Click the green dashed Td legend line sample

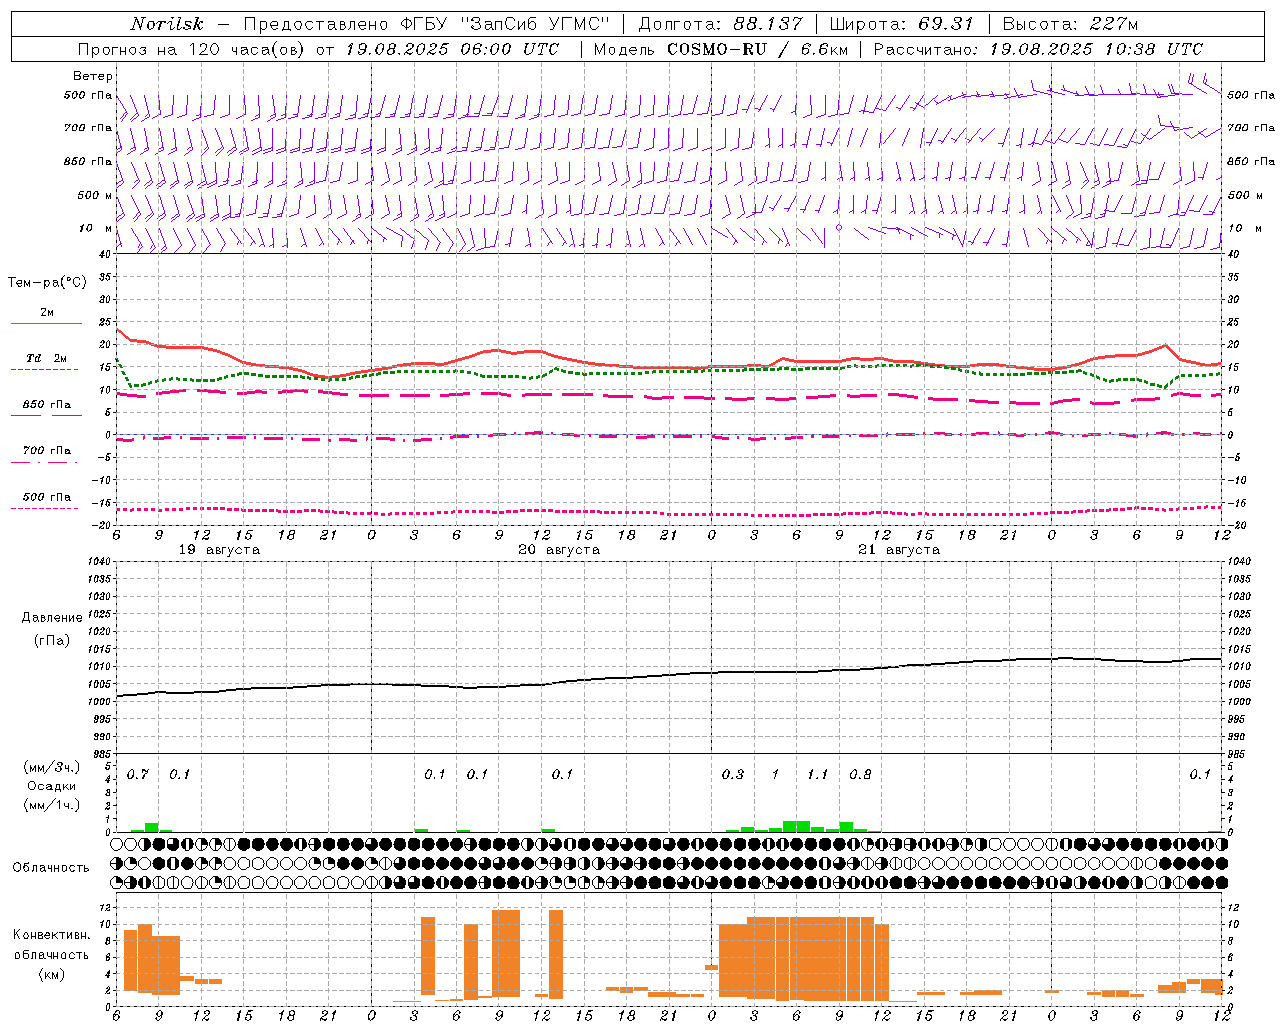pos(44,369)
